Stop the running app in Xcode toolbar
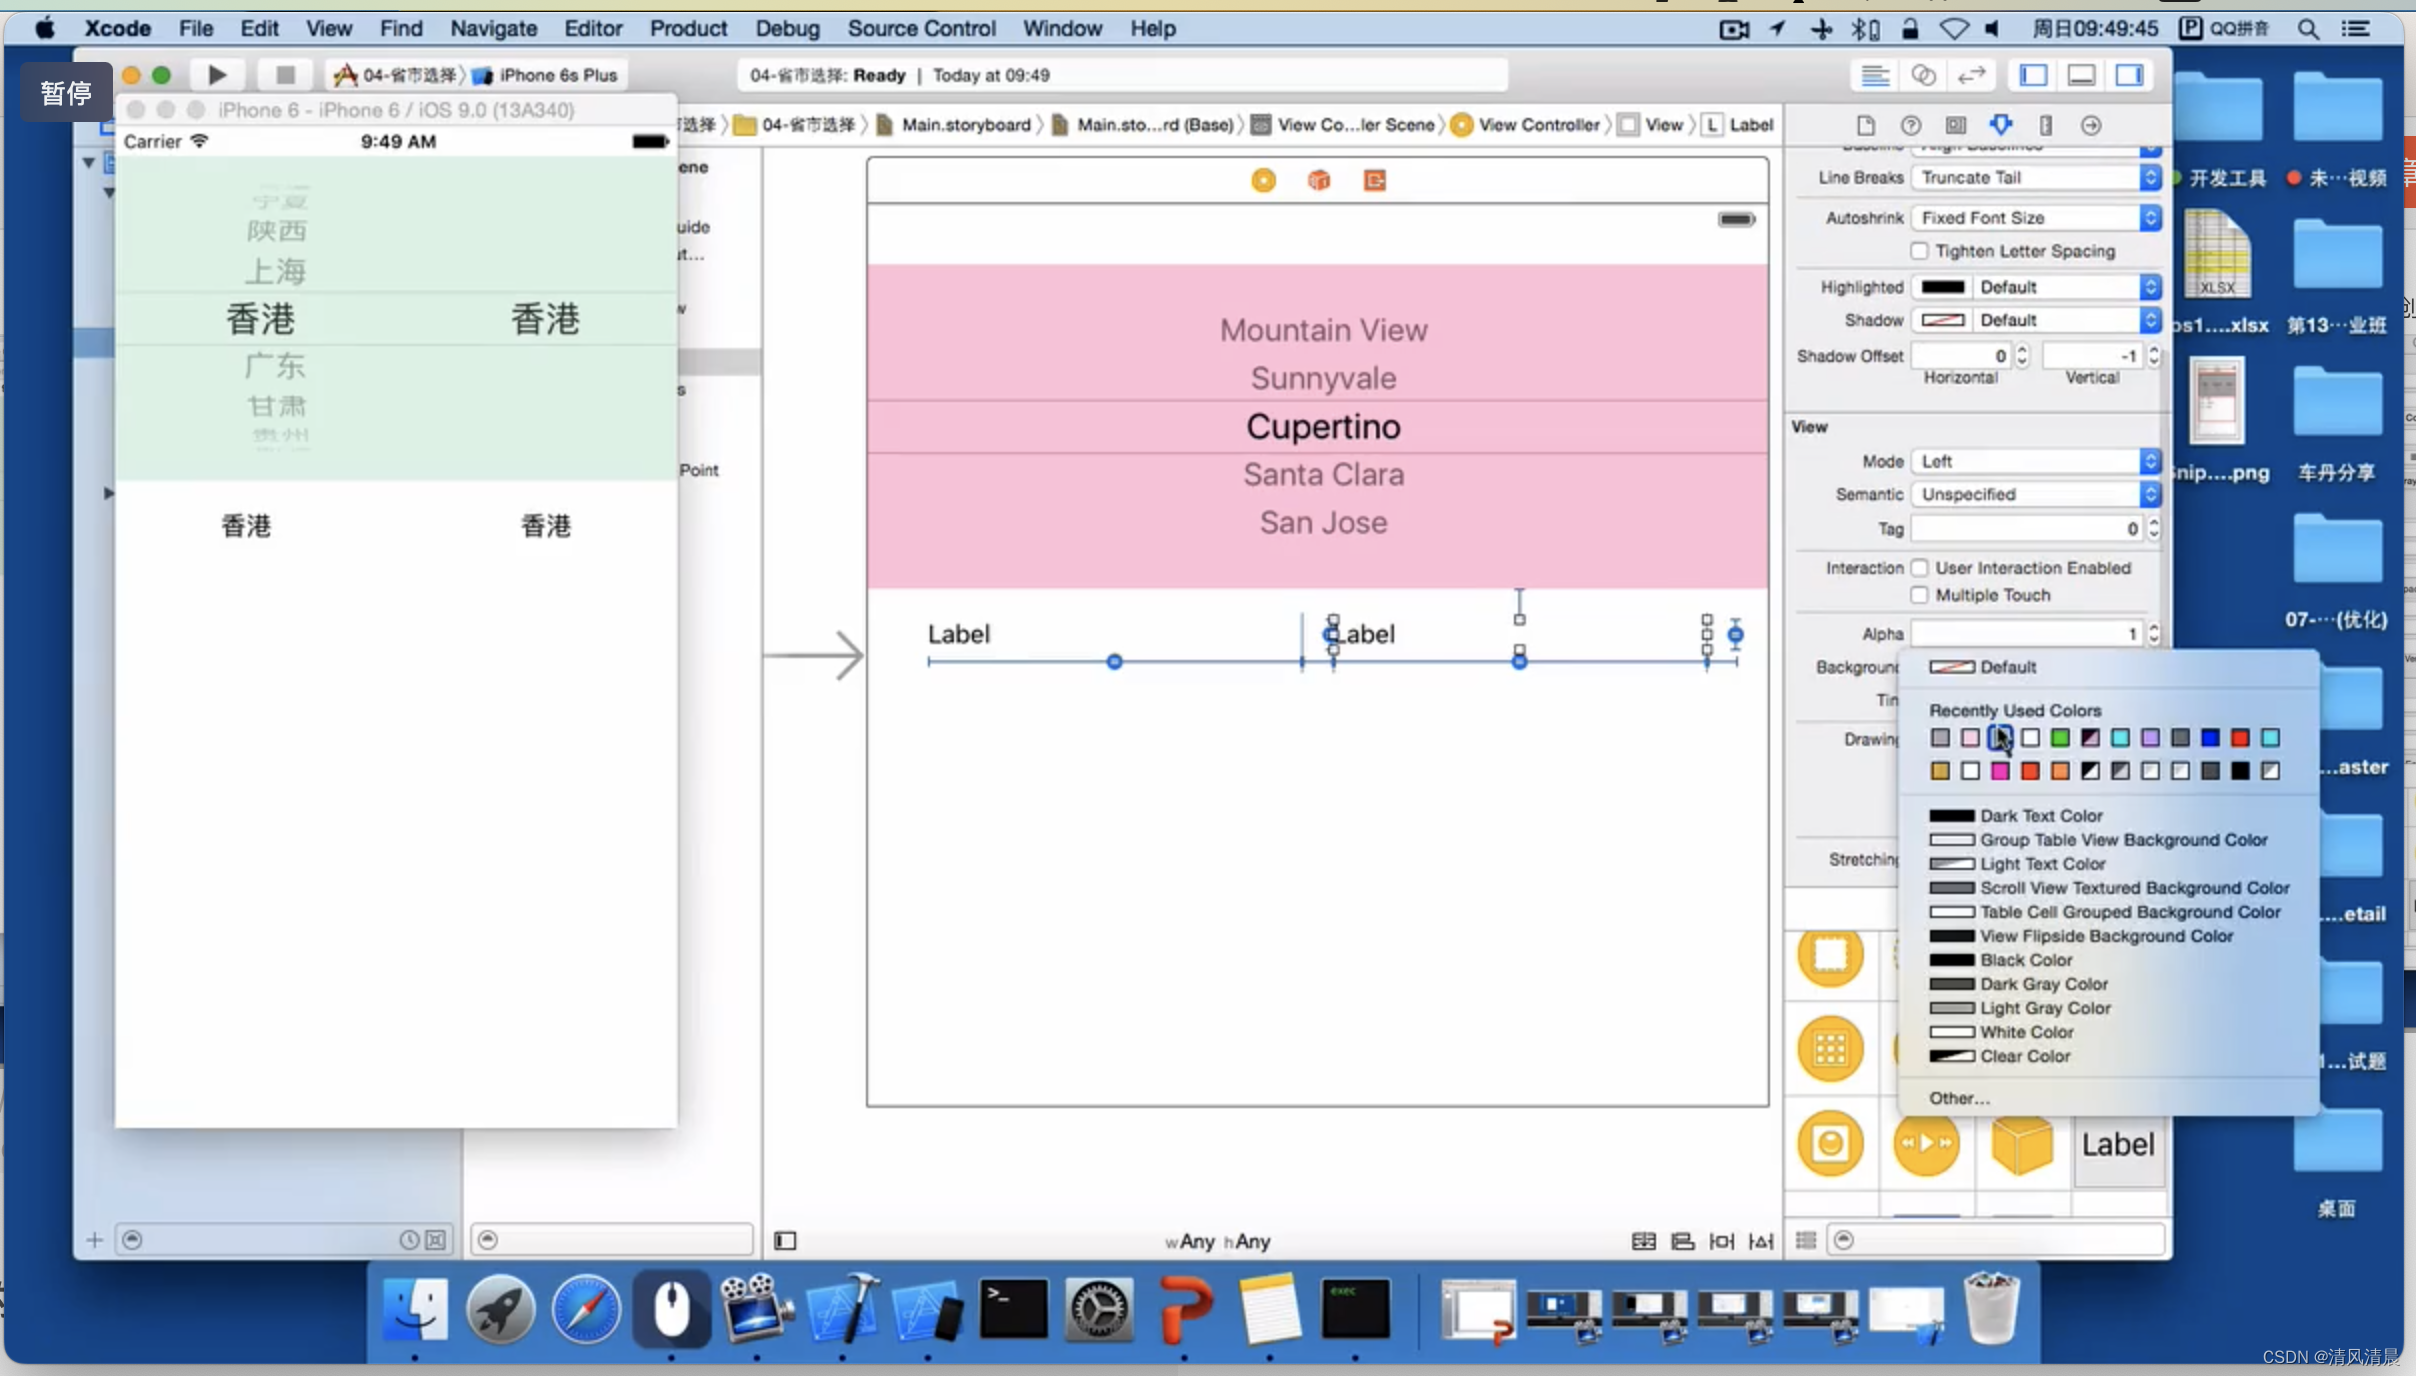2416x1376 pixels. pyautogui.click(x=285, y=75)
